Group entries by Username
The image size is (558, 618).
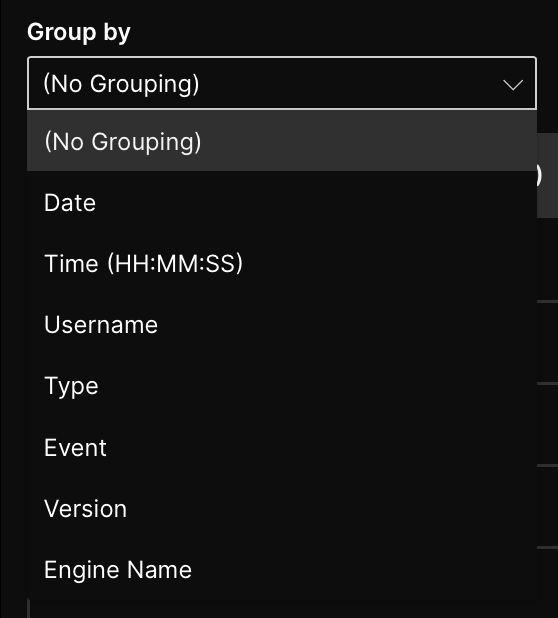[x=282, y=324]
